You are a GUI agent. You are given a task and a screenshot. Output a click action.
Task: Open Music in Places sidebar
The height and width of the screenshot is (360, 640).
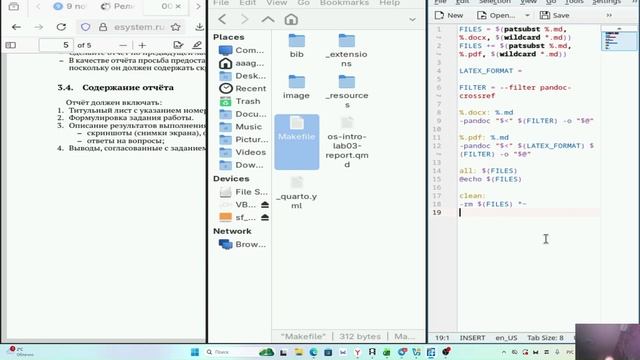(x=240, y=127)
